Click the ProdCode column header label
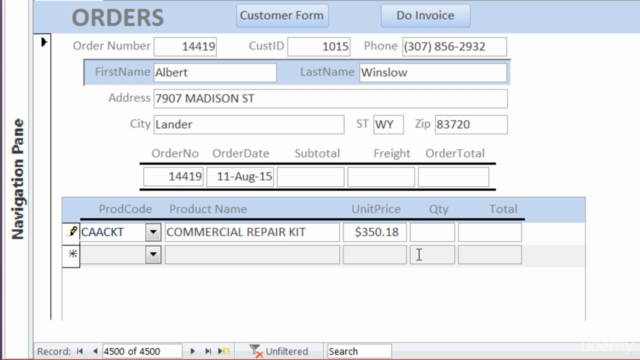 [x=125, y=209]
